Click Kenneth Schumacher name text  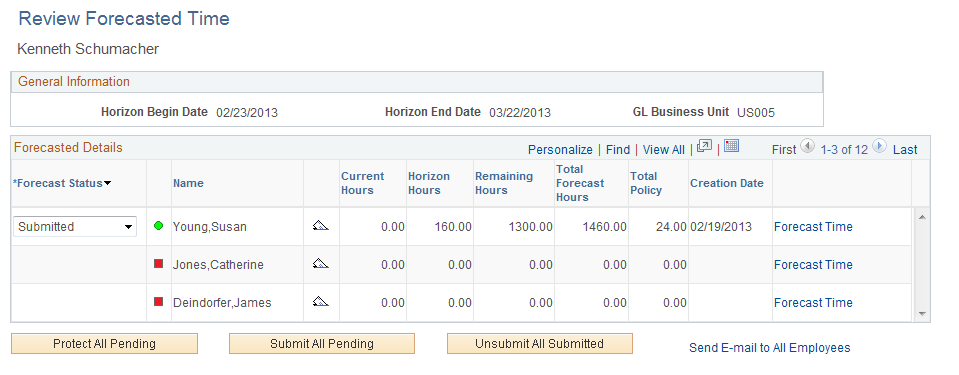coord(88,49)
